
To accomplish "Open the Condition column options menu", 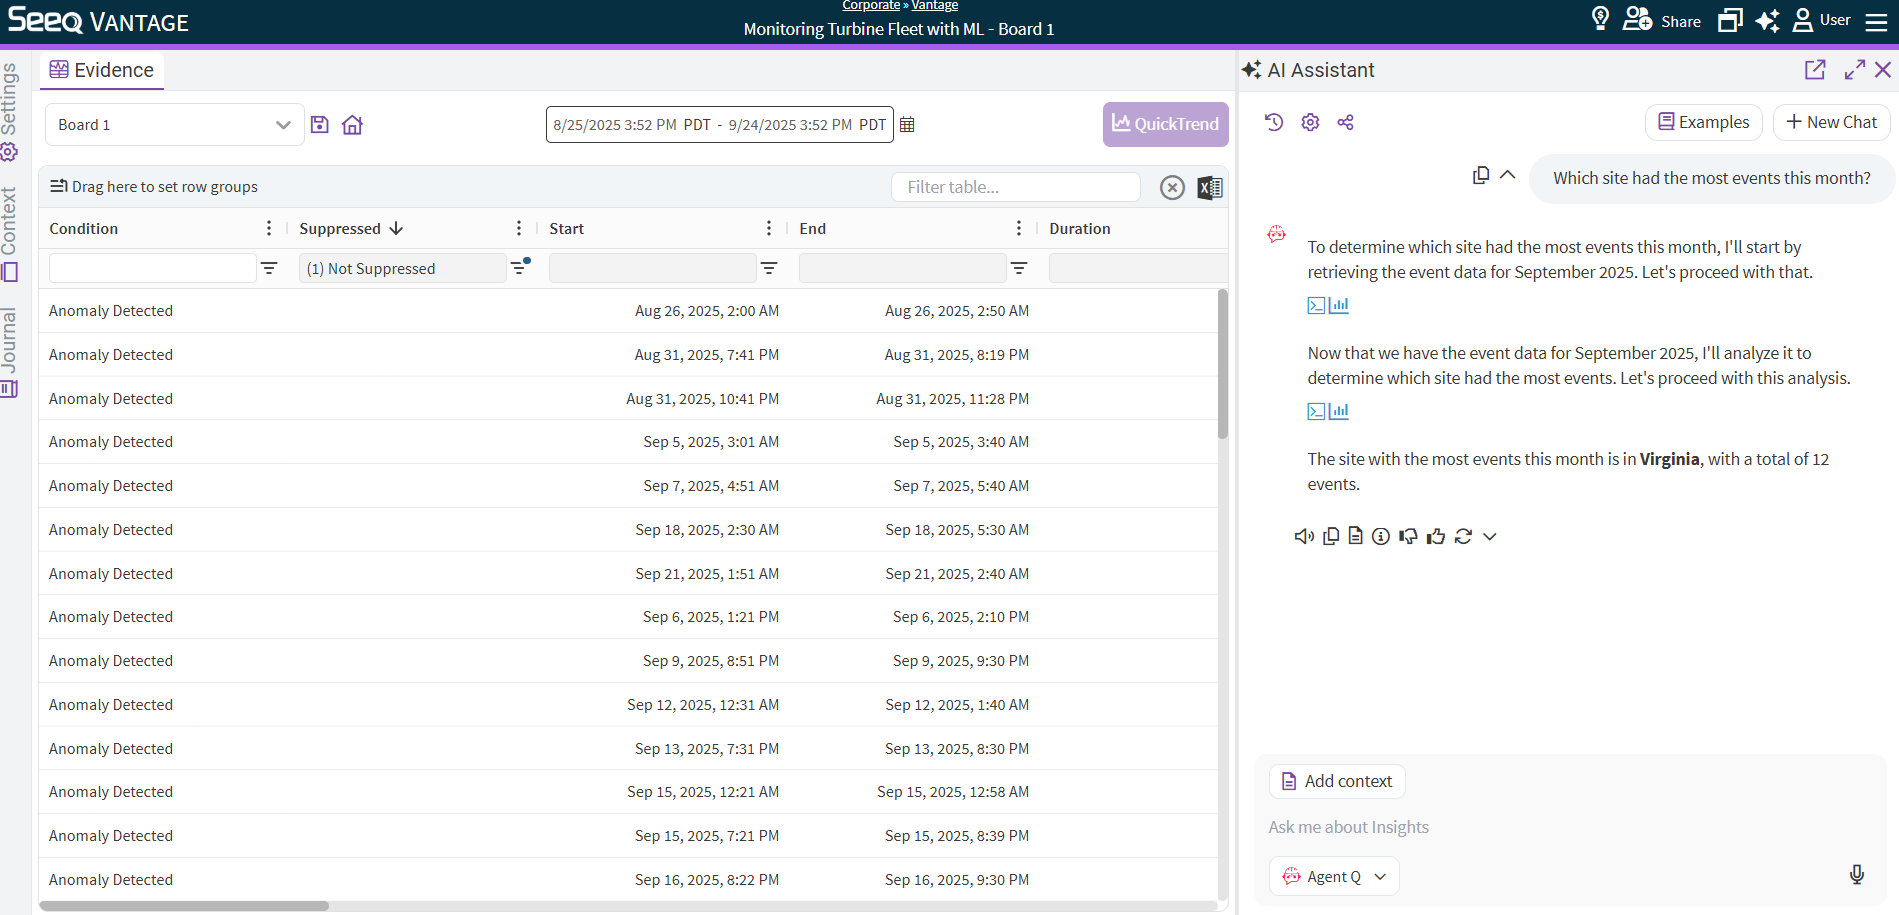I will click(269, 229).
